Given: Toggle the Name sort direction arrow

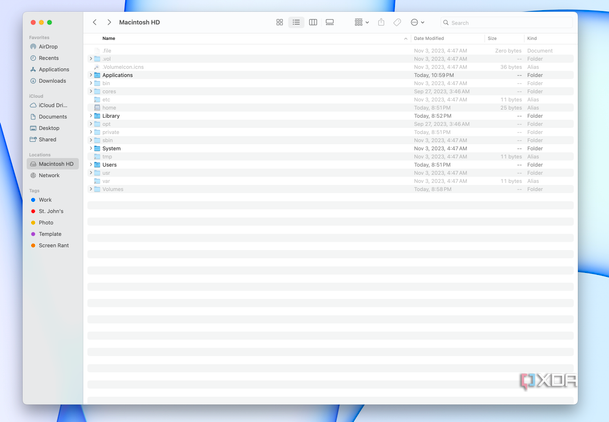Looking at the screenshot, I should tap(405, 38).
